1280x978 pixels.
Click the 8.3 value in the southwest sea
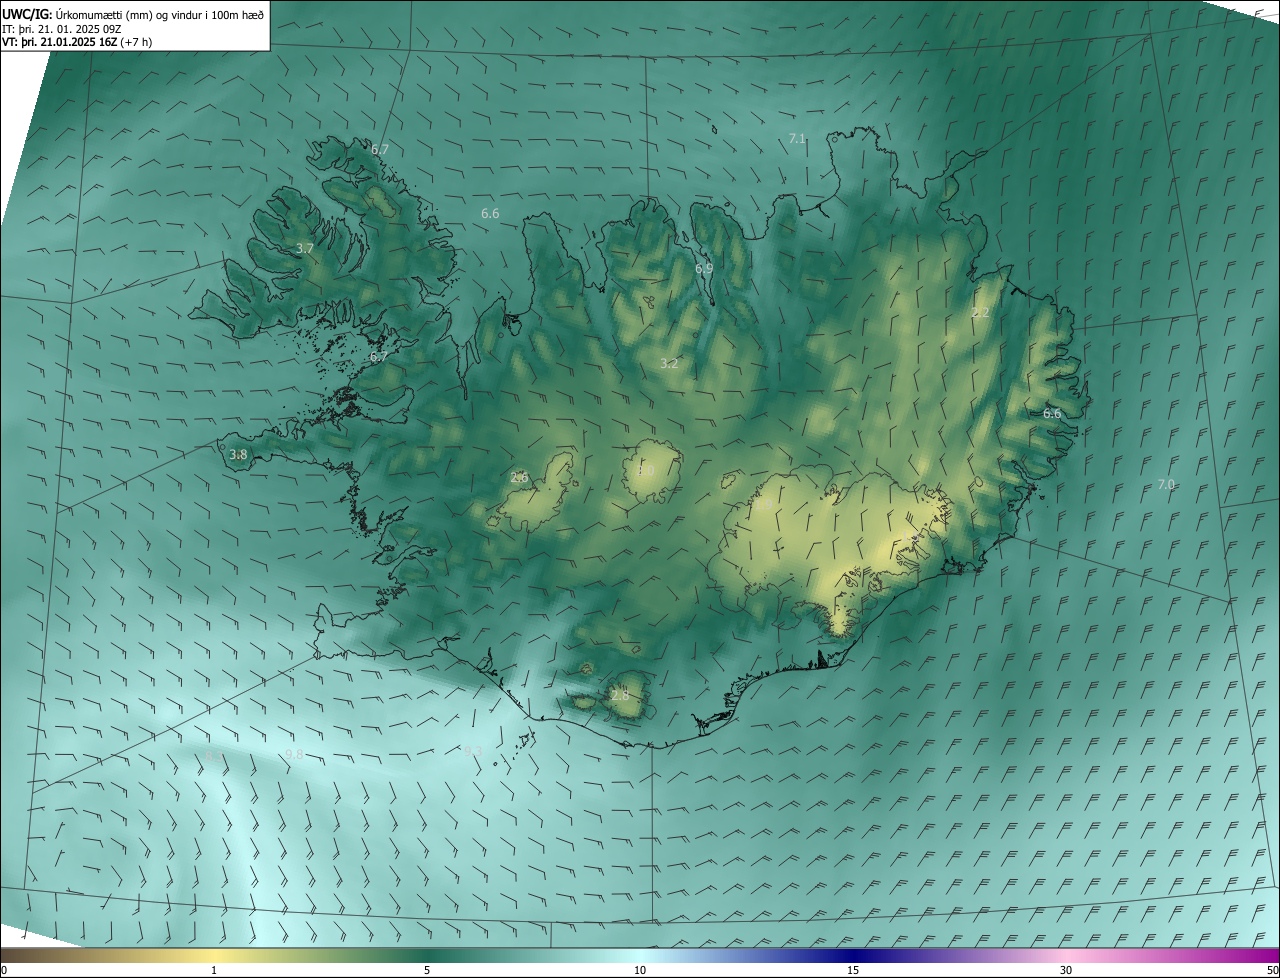pyautogui.click(x=215, y=758)
